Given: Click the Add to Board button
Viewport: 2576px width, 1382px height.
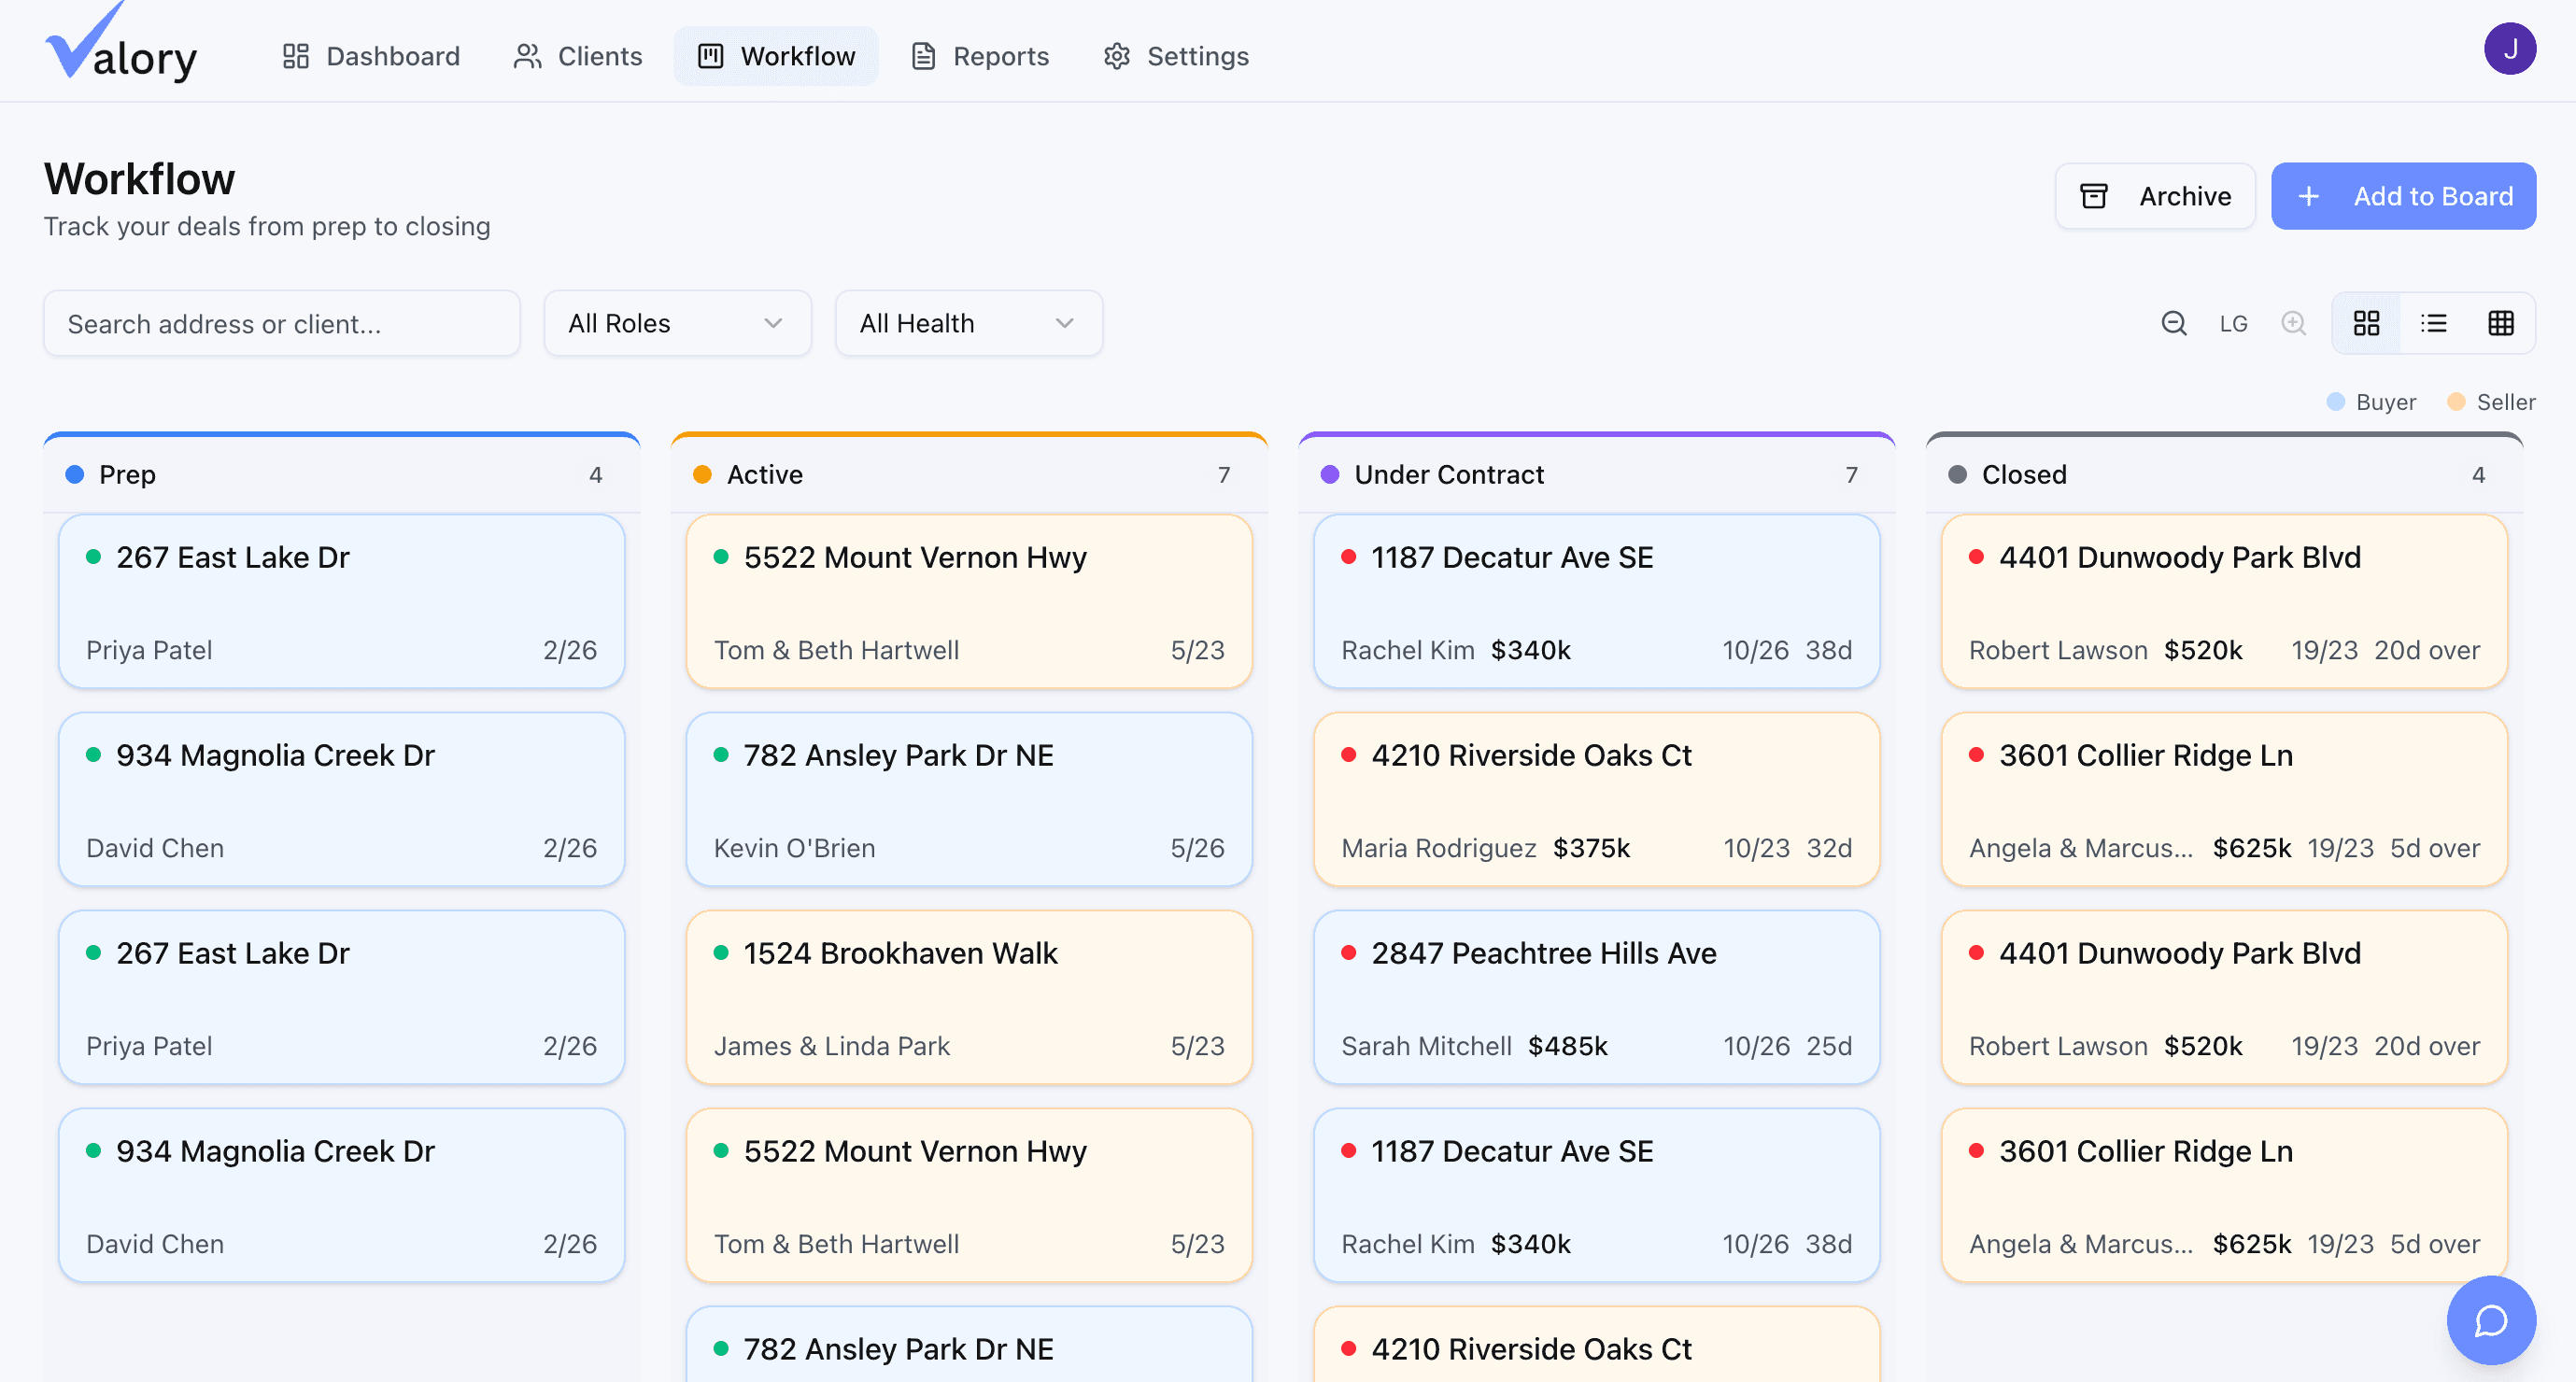Looking at the screenshot, I should 2404,196.
